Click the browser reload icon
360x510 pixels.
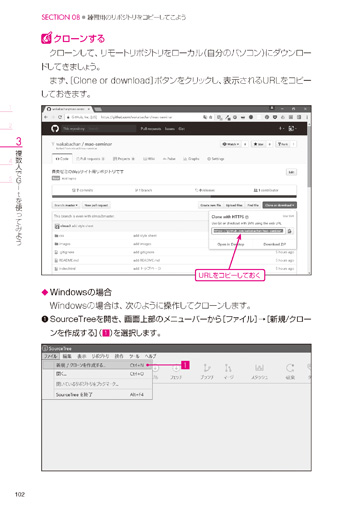click(60, 117)
